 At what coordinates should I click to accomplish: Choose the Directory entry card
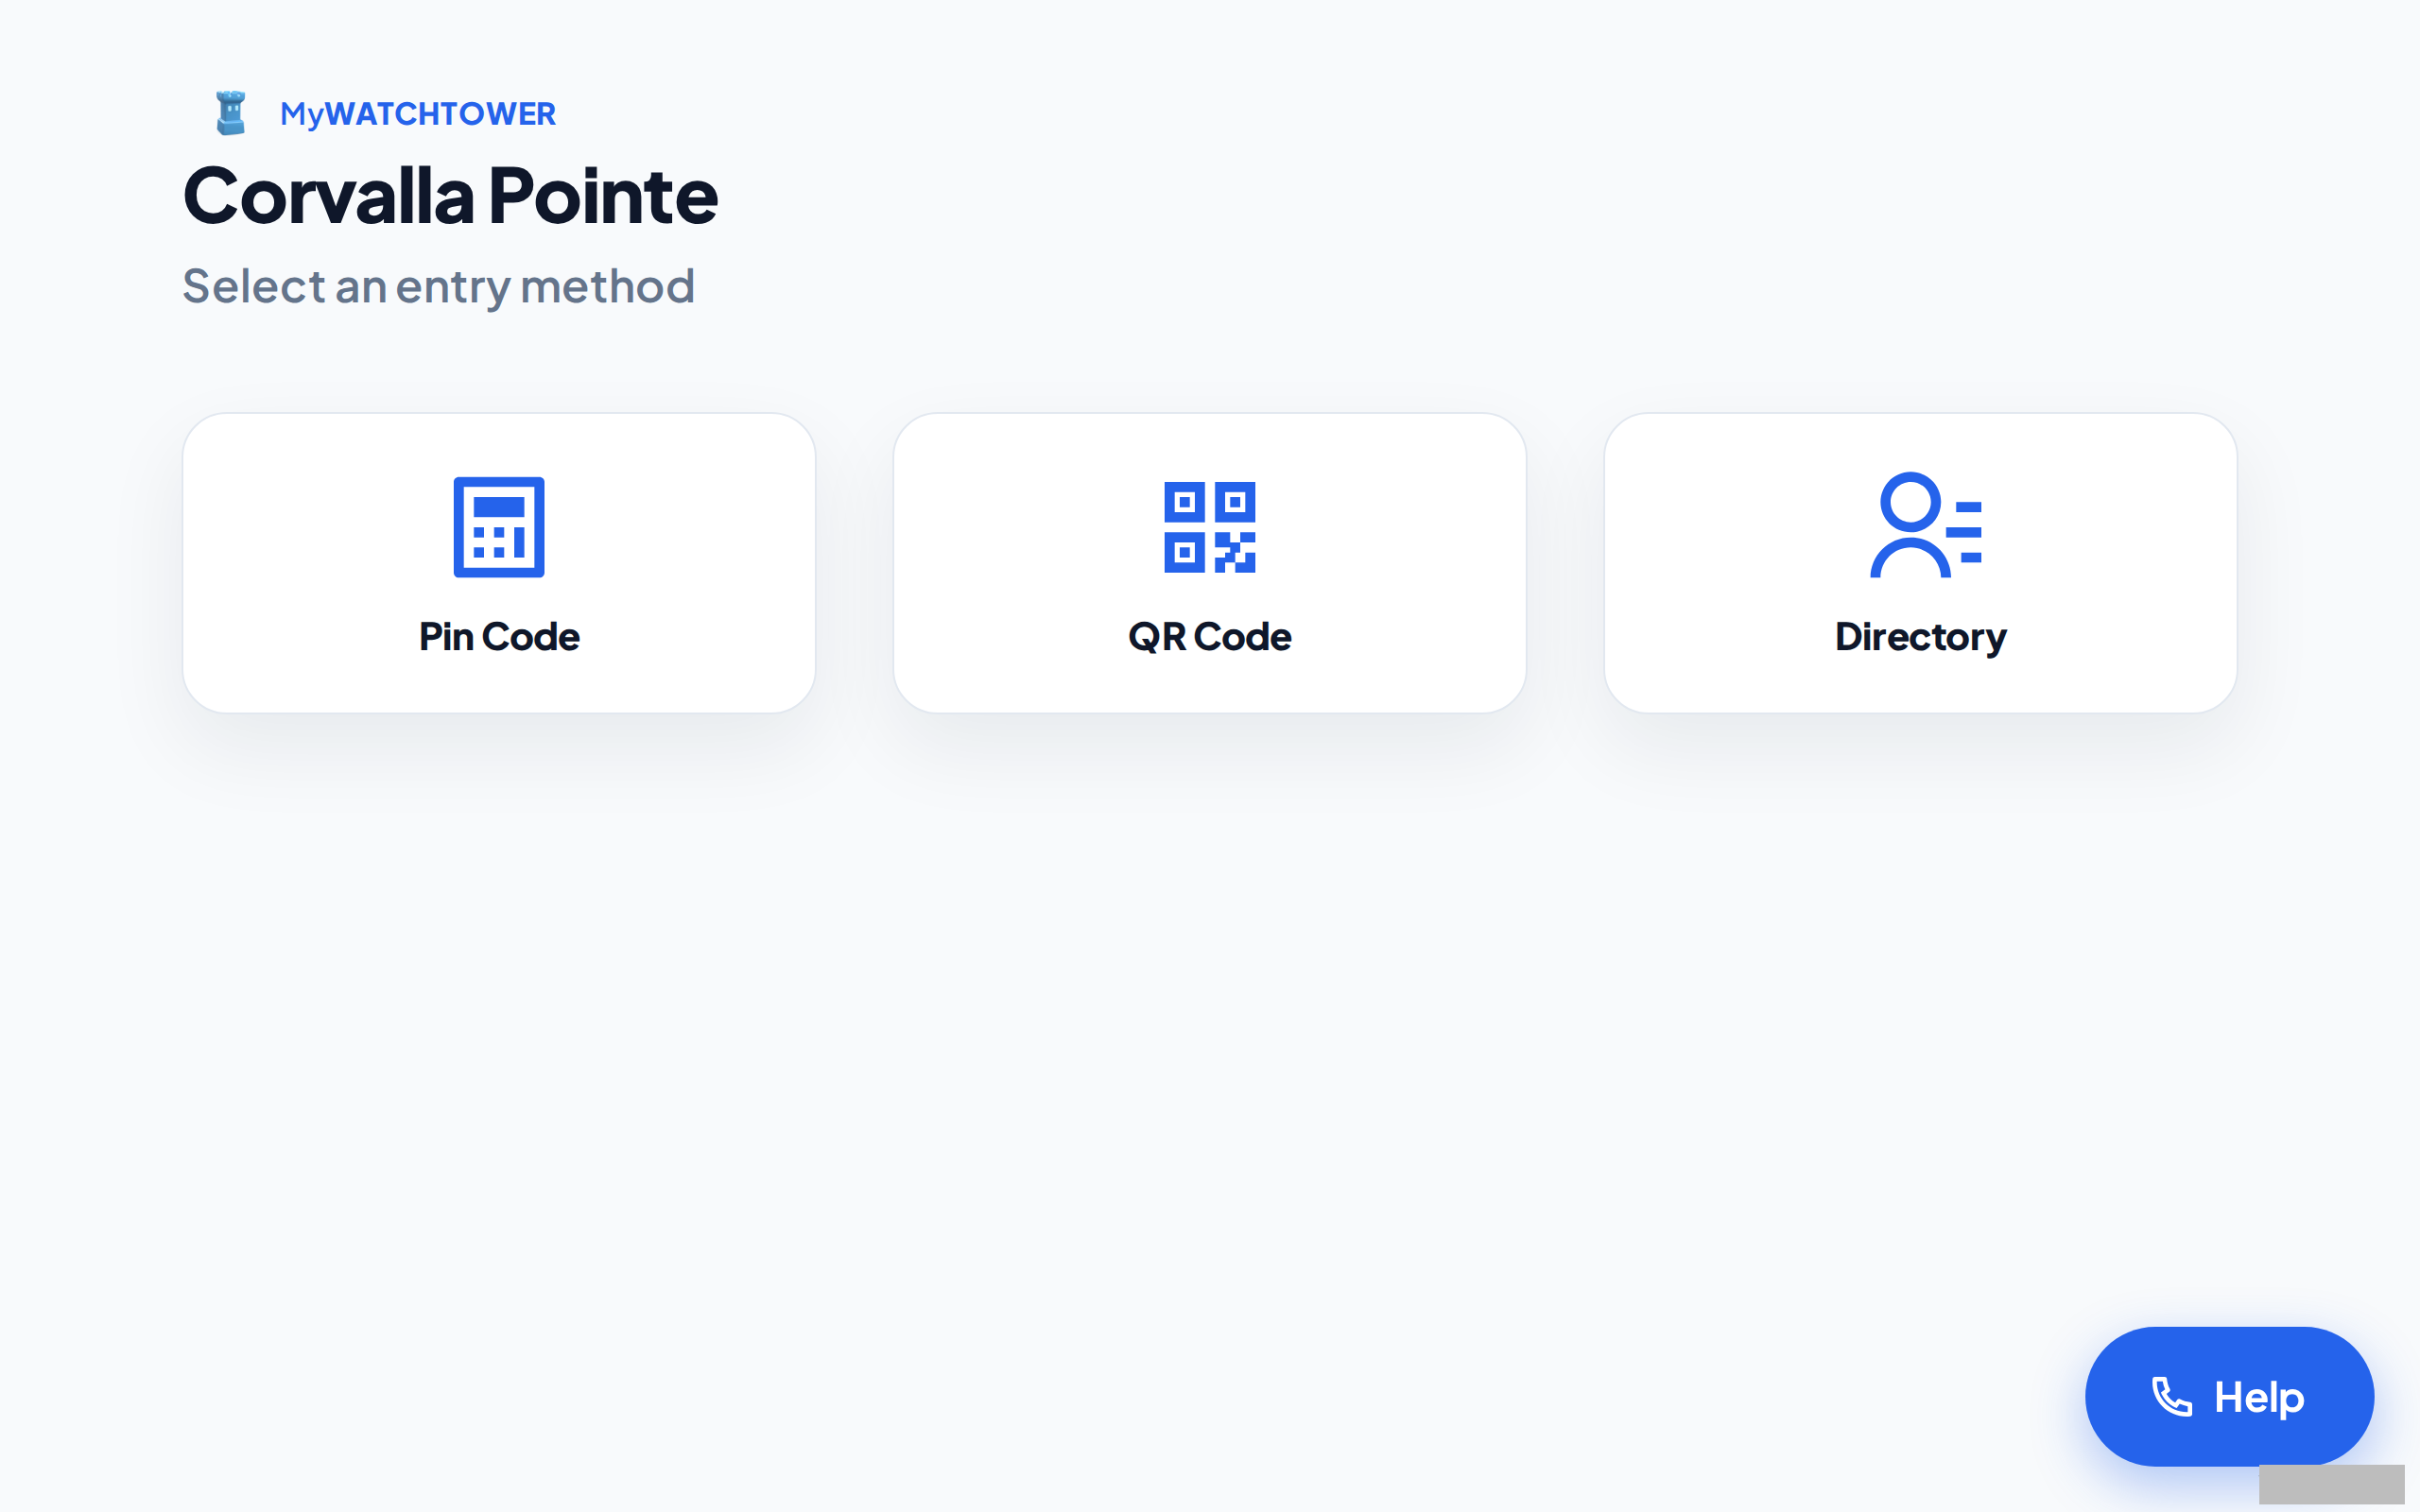coord(1920,563)
